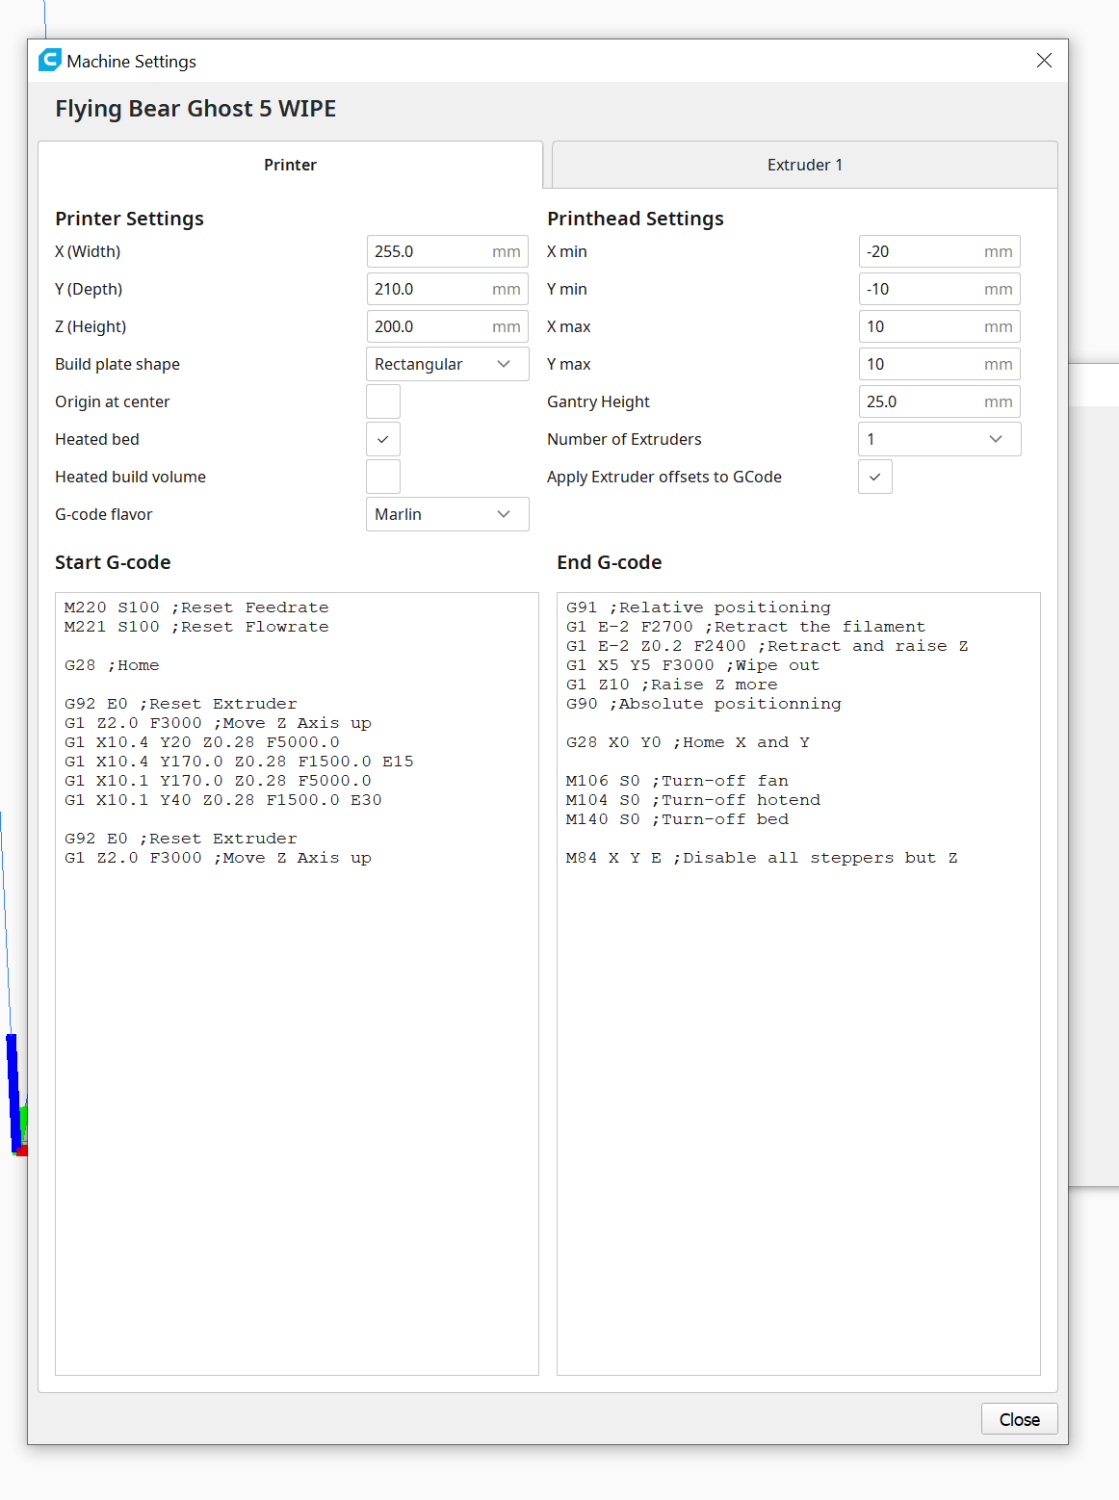Uncheck the Heated bed checkbox

[x=383, y=439]
